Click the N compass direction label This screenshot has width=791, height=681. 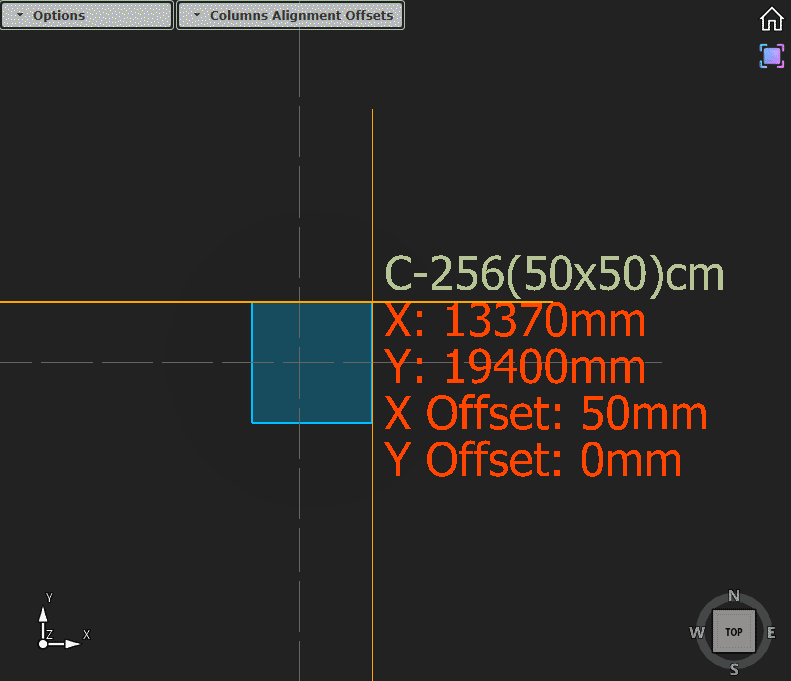point(734,596)
